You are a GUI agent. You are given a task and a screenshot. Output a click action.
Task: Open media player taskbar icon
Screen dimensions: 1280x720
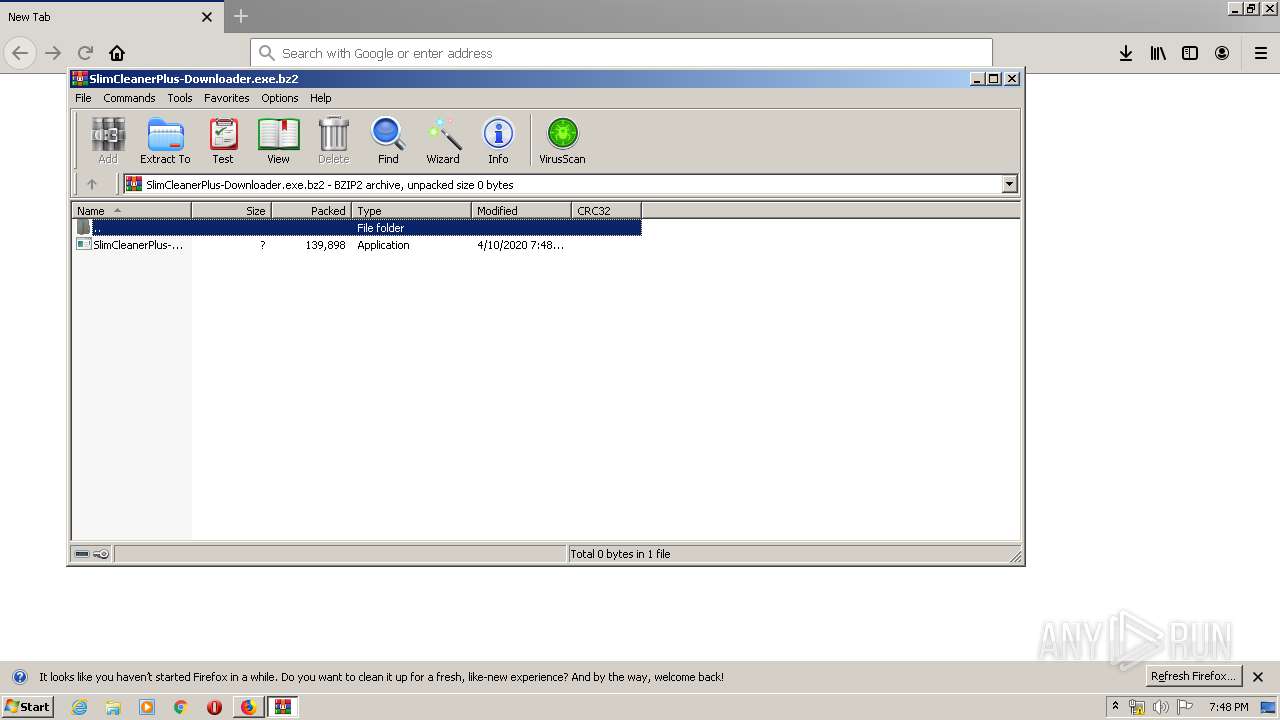[147, 707]
